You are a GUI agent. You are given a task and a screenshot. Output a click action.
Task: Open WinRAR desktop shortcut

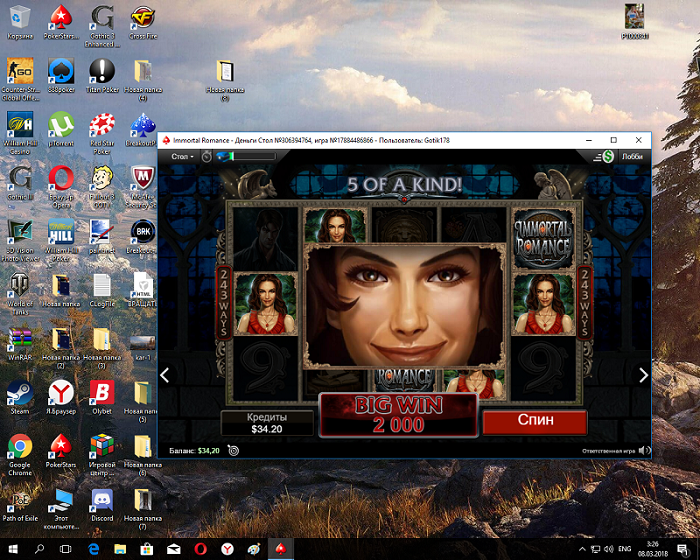20,344
